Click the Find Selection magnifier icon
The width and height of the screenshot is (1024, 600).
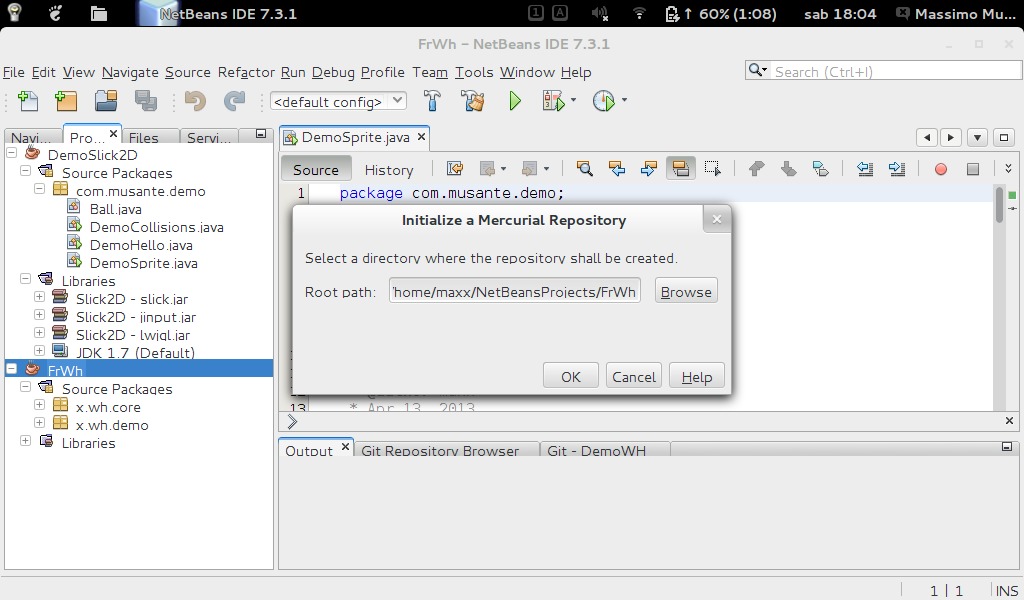(x=584, y=169)
